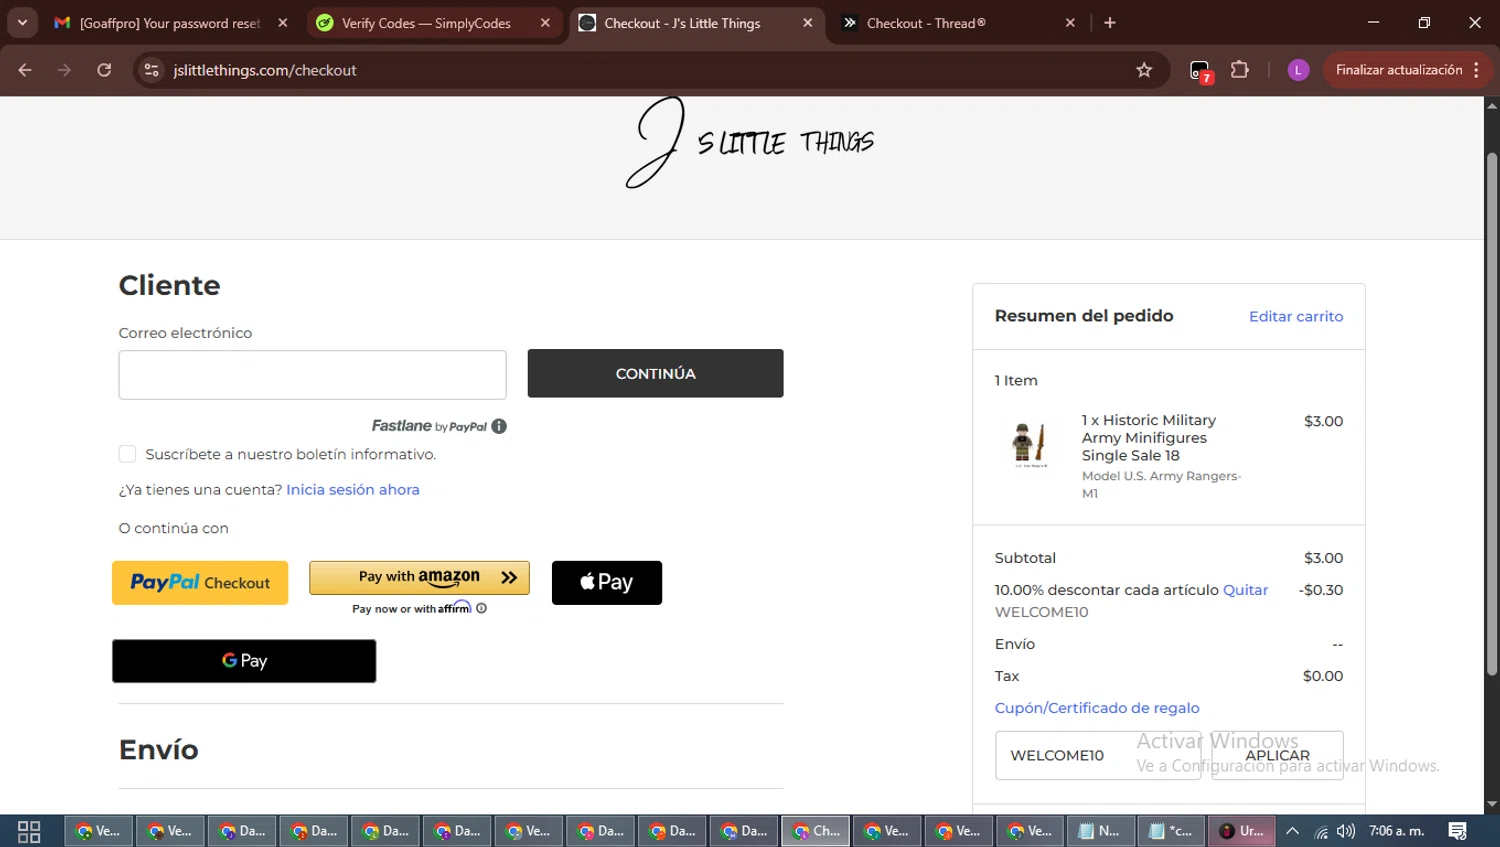The width and height of the screenshot is (1500, 847).
Task: Click the WELCOME10 applied code text
Action: (1041, 612)
